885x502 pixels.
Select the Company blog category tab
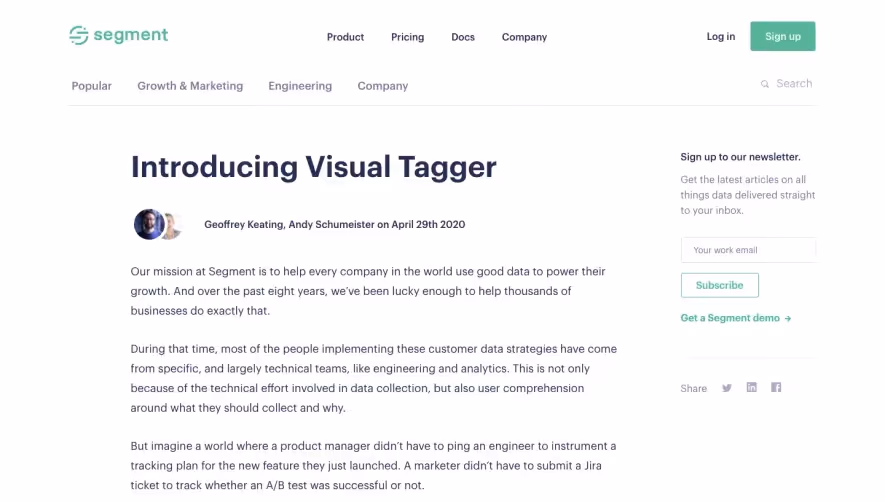tap(383, 86)
